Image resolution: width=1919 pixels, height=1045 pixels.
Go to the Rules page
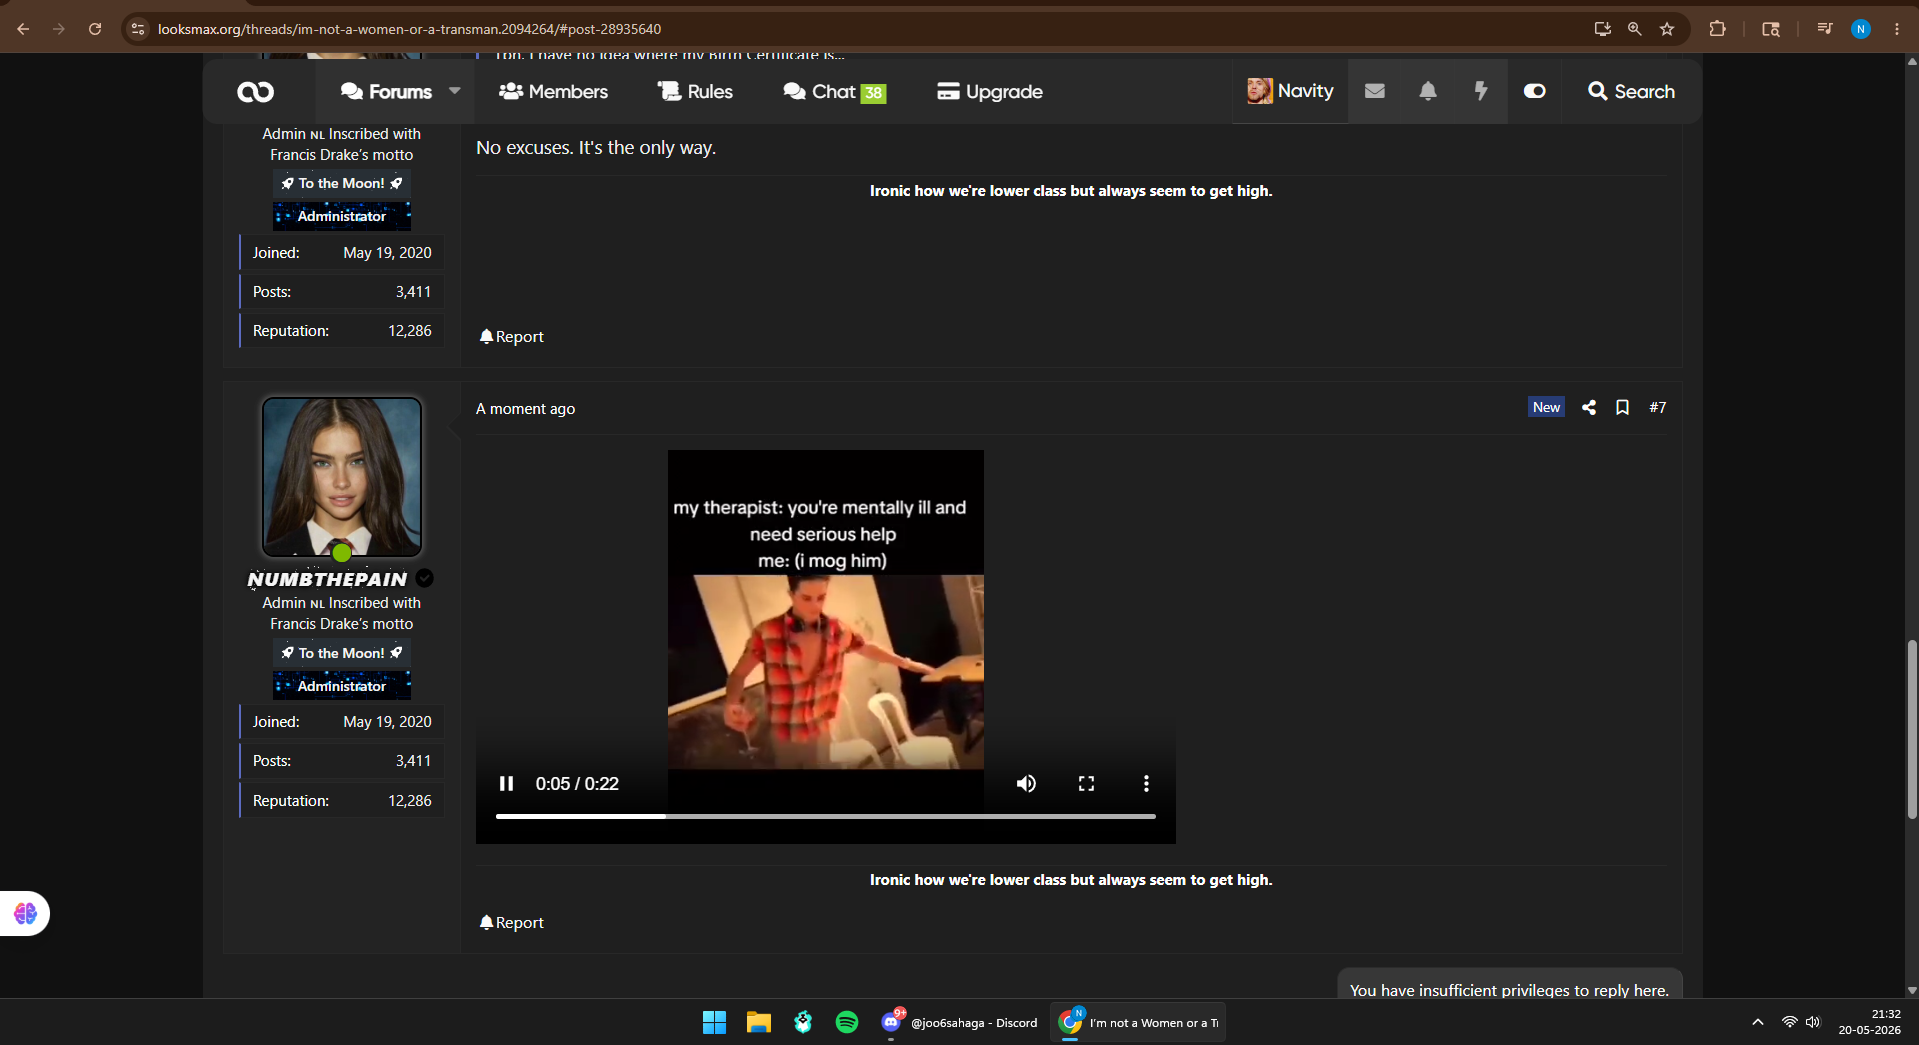pos(695,91)
